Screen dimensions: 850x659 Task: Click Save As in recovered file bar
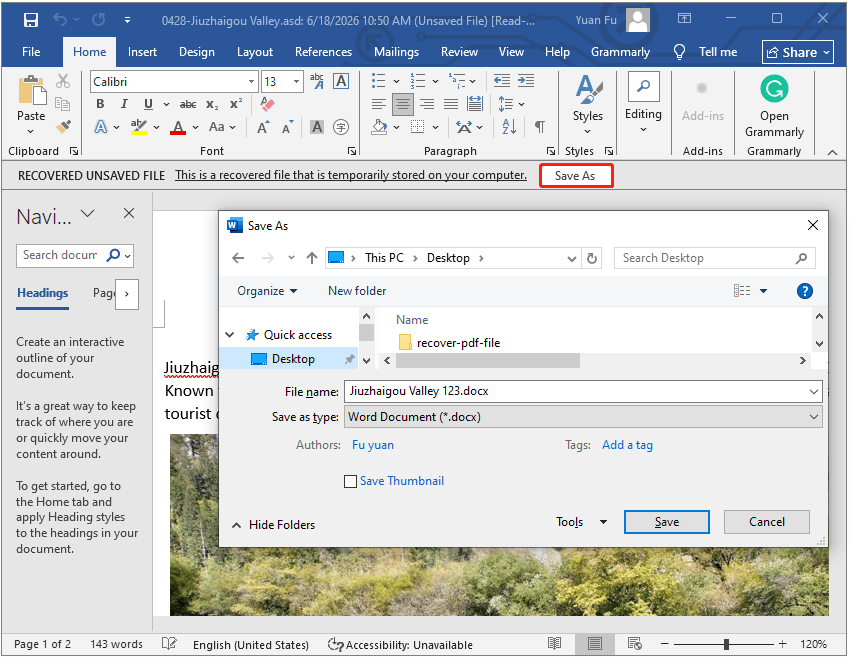[x=575, y=176]
